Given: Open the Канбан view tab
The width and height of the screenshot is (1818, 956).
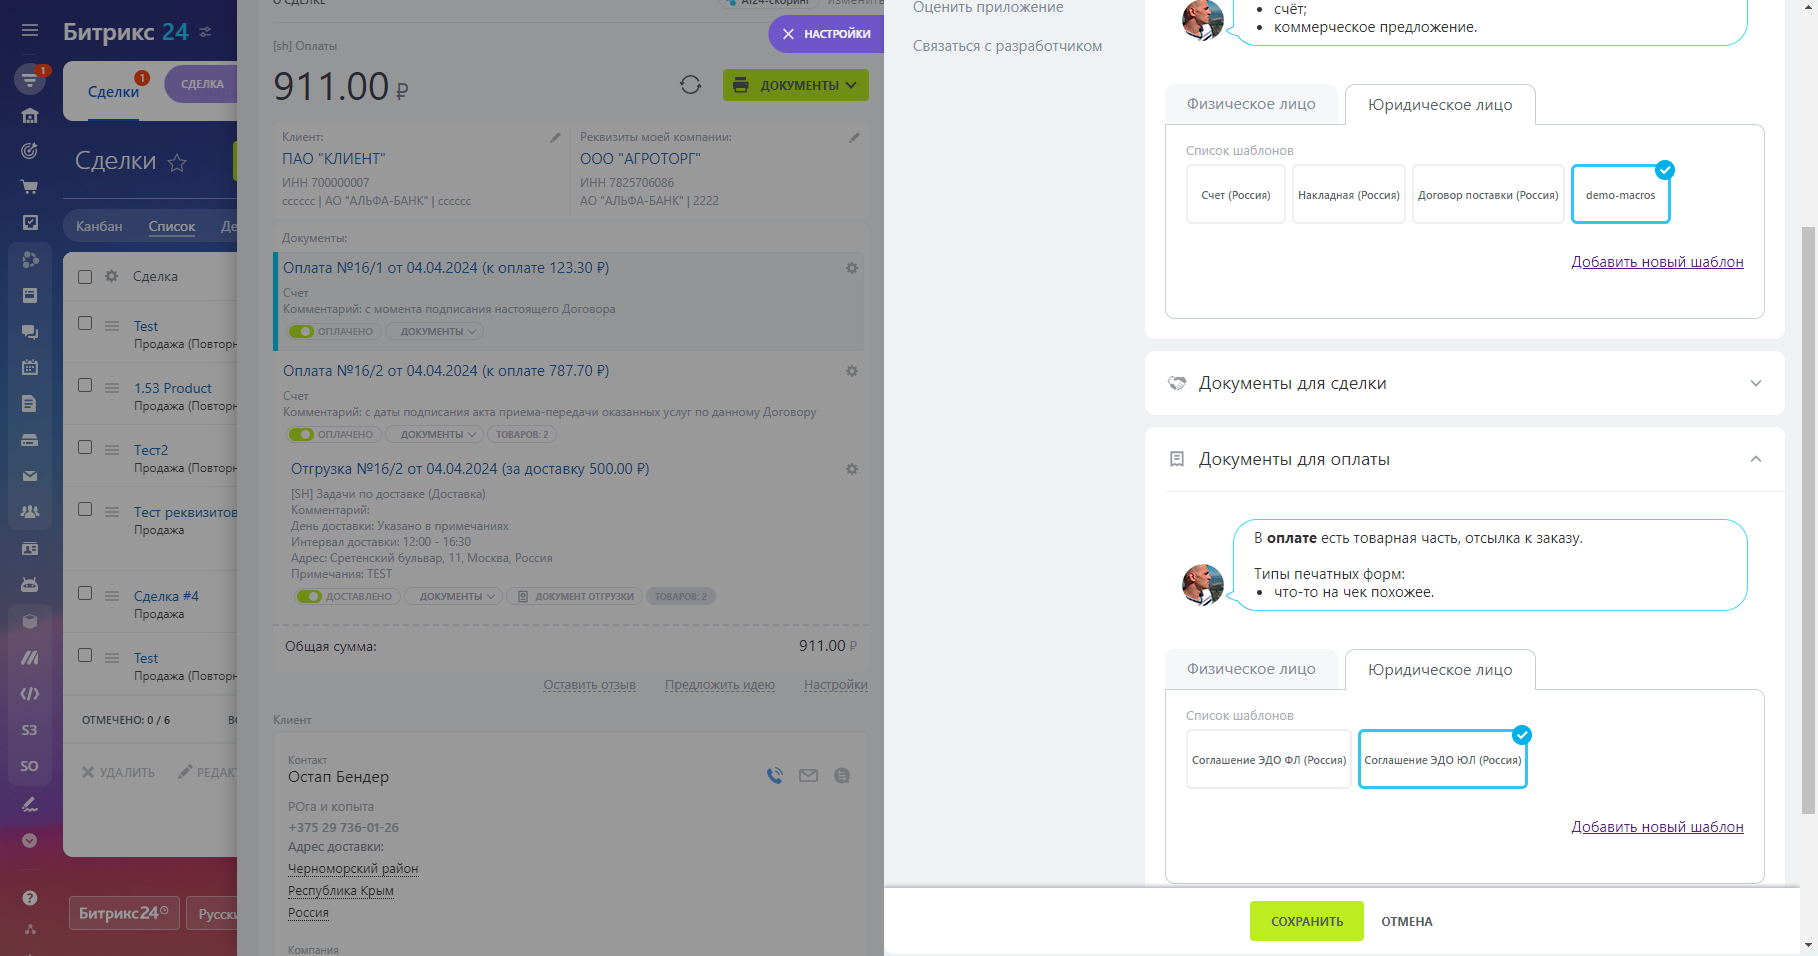Looking at the screenshot, I should pos(99,226).
